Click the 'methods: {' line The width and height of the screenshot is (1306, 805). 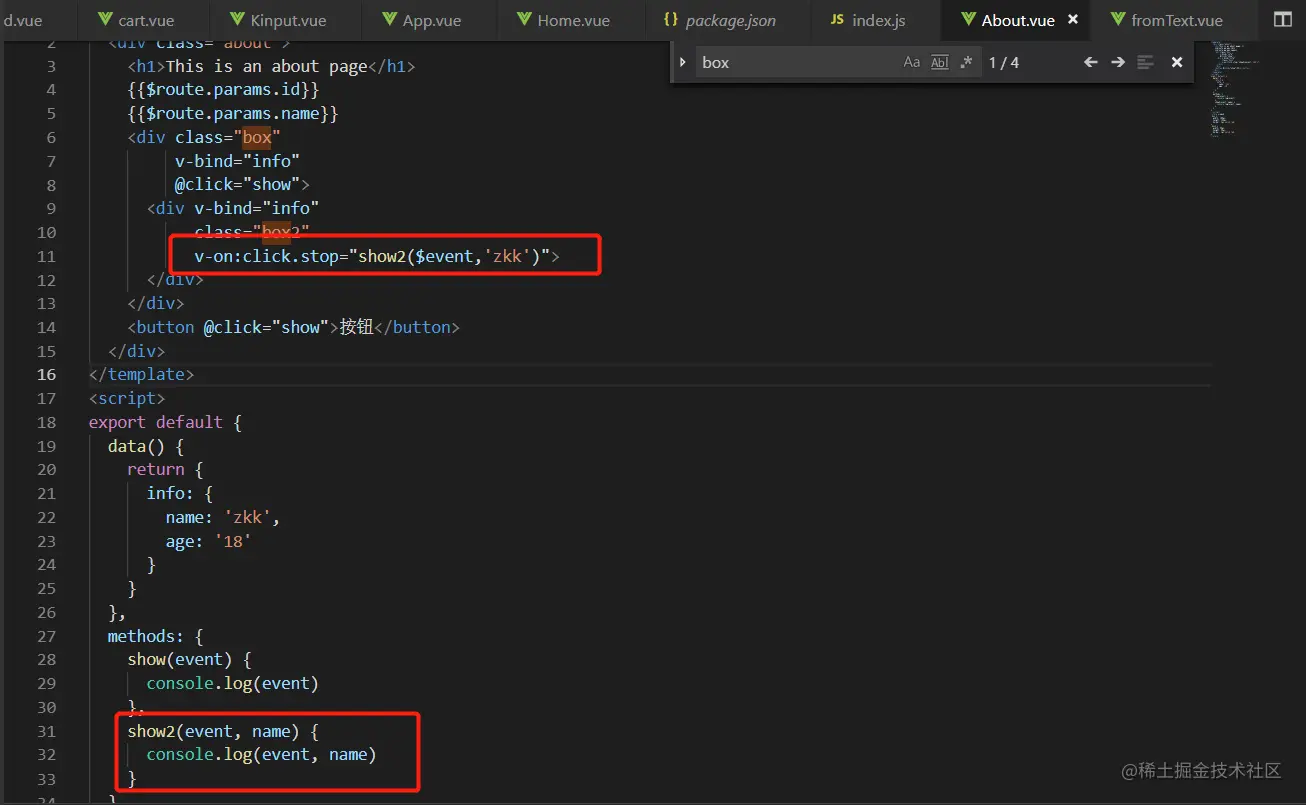pos(156,635)
